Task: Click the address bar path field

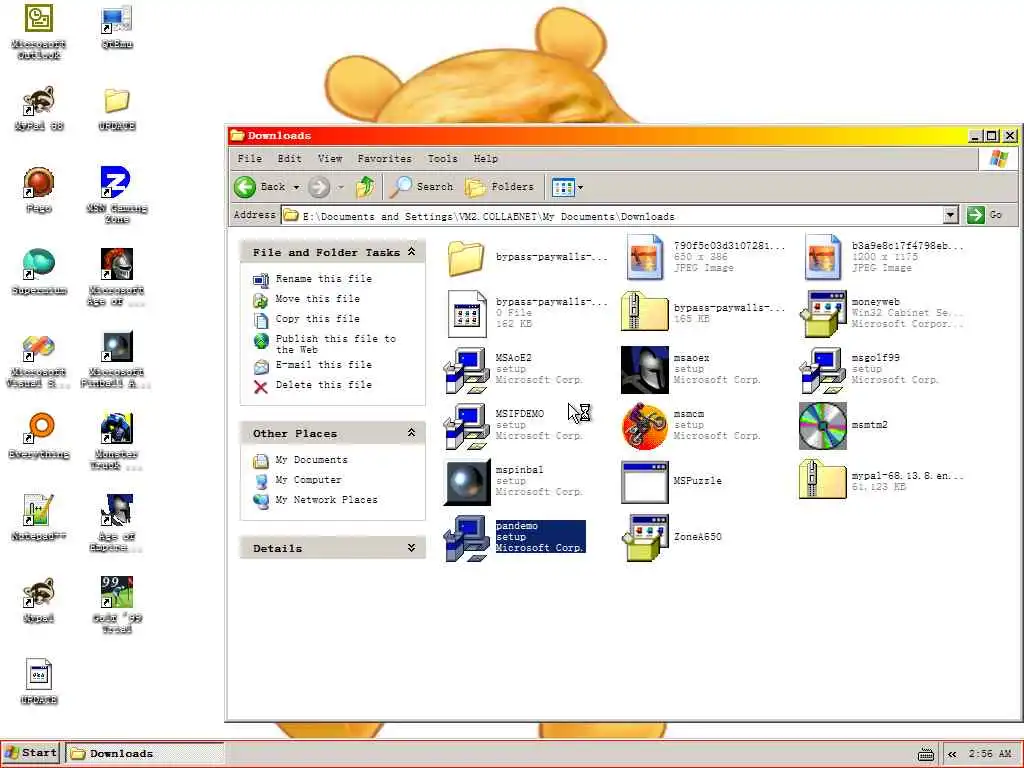Action: coord(613,215)
